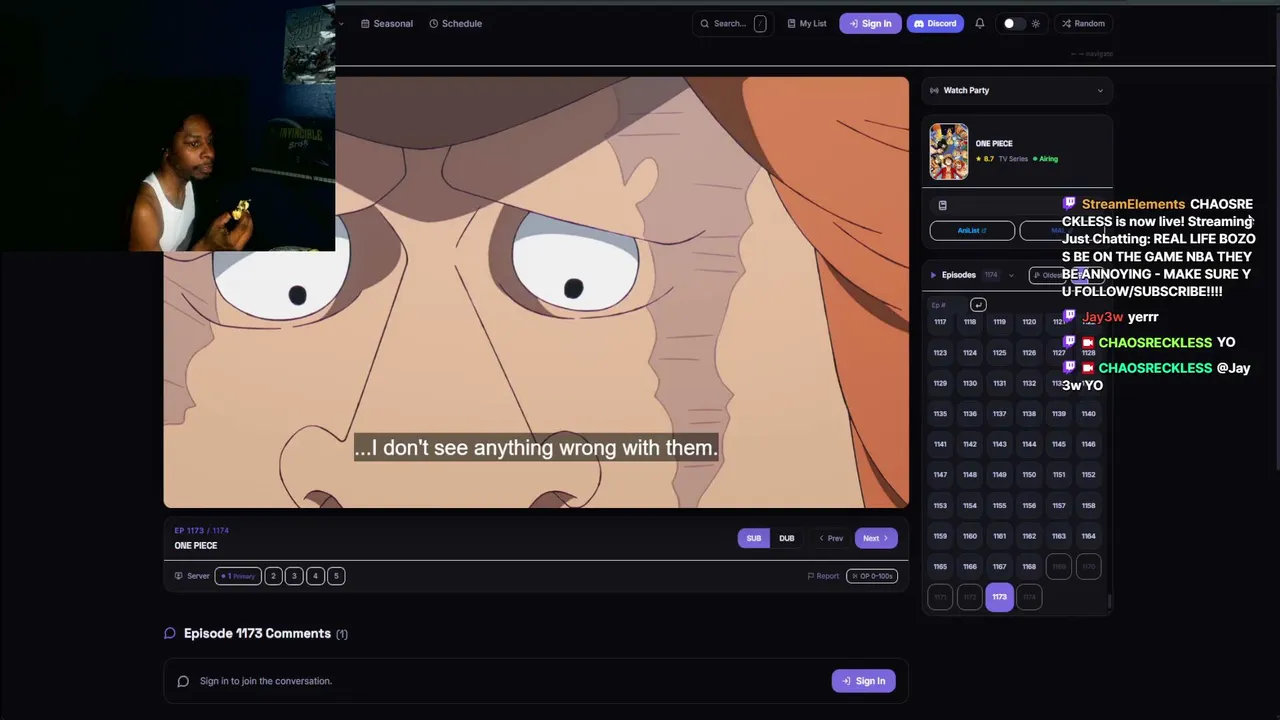The height and width of the screenshot is (720, 1280).
Task: Select episode 1164
Action: point(1088,536)
